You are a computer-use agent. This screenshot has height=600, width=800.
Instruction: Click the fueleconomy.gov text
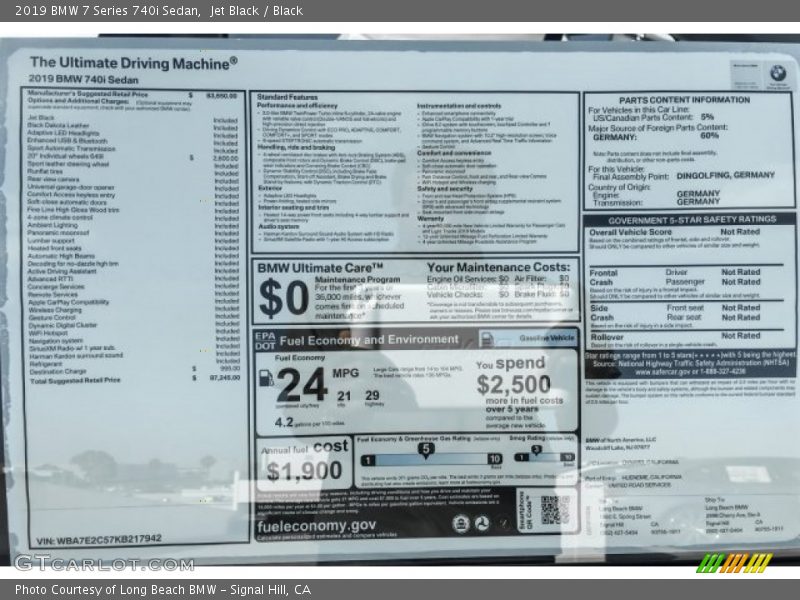316,526
